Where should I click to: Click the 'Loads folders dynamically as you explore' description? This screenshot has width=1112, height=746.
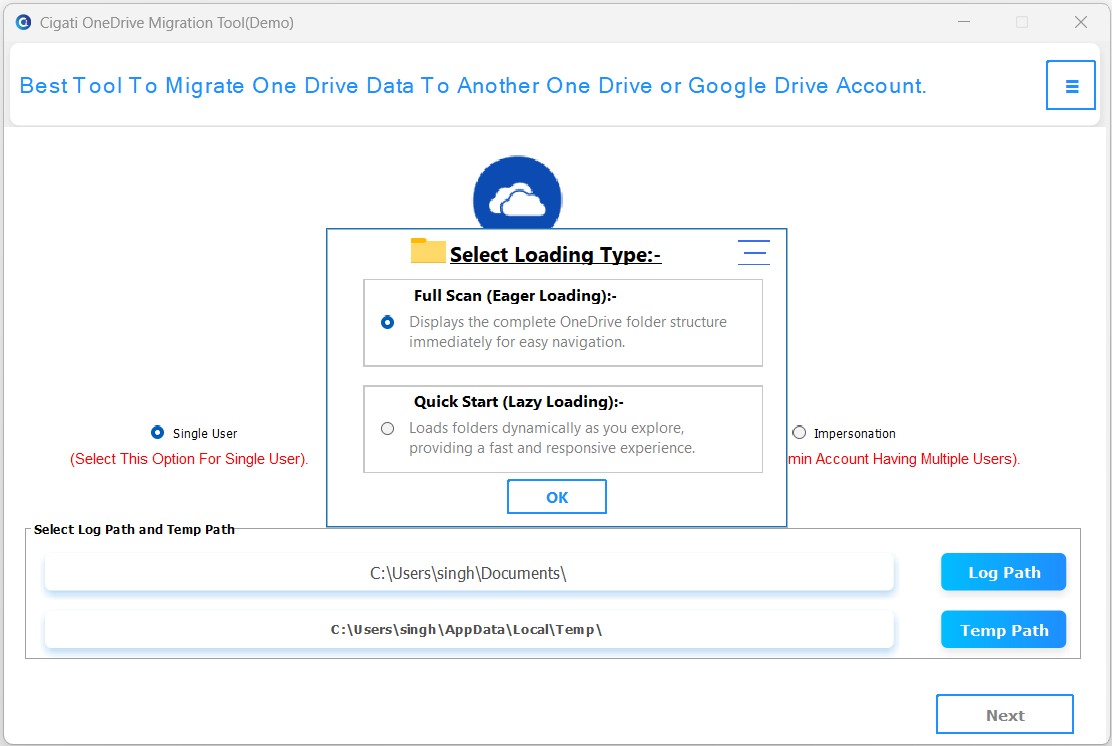(552, 438)
